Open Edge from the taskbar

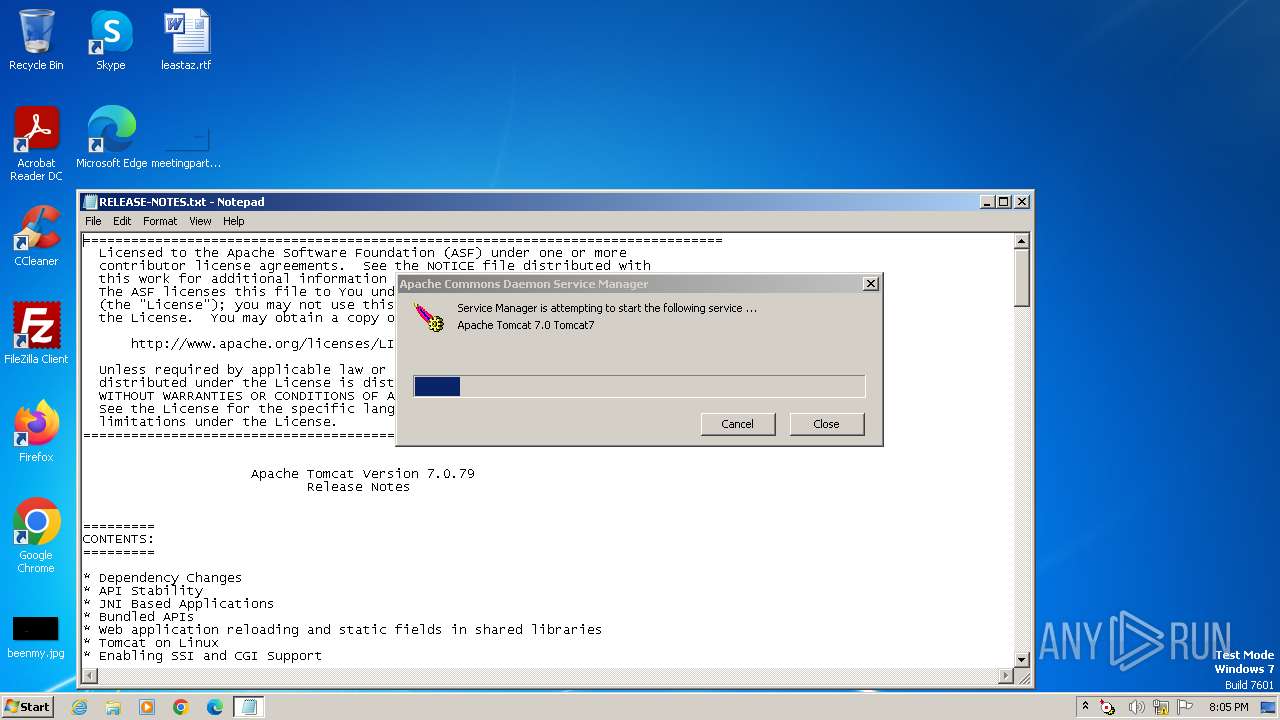pos(215,707)
